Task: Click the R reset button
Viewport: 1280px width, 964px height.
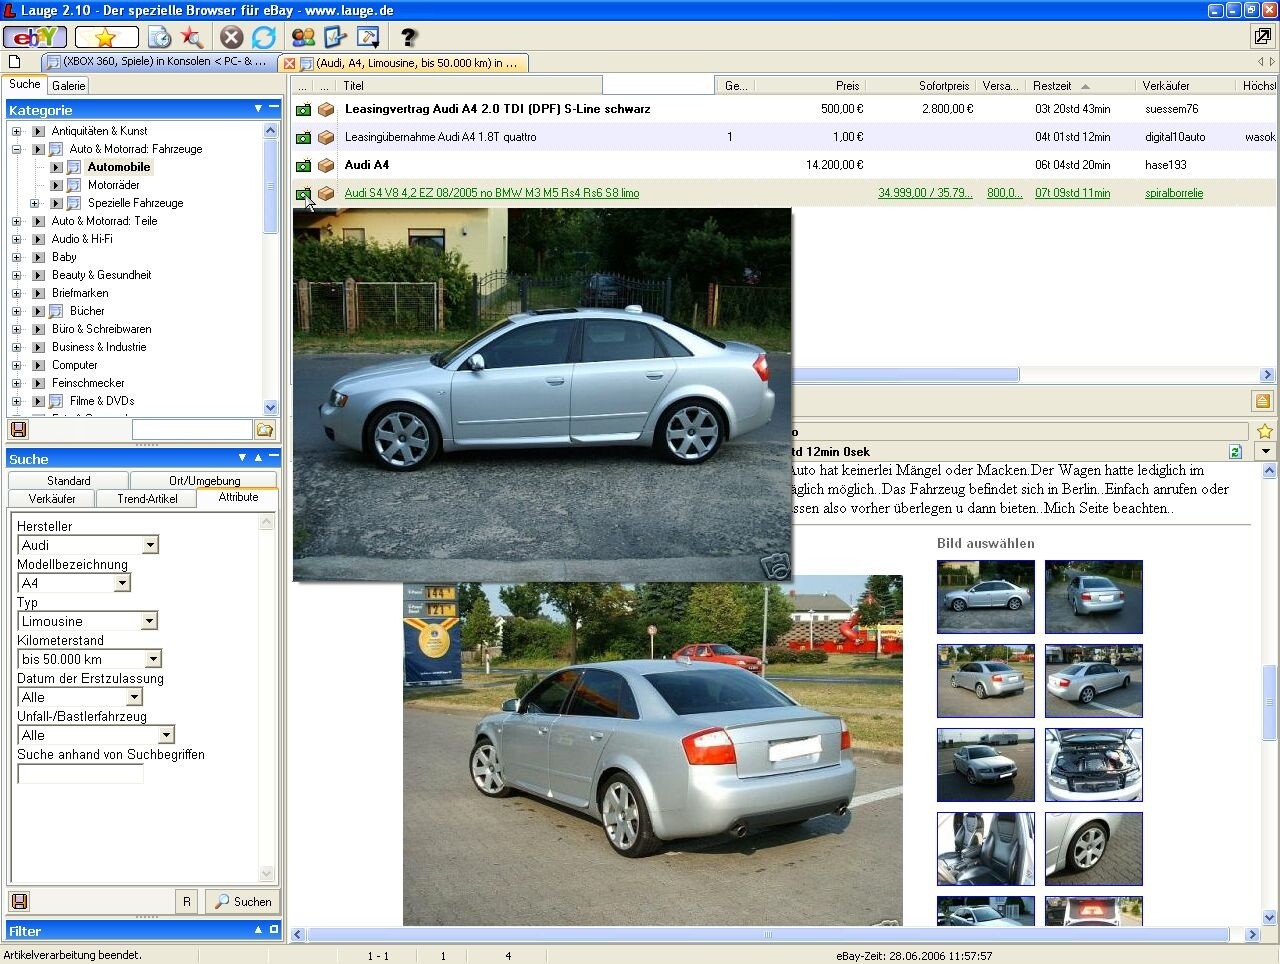Action: coord(186,901)
